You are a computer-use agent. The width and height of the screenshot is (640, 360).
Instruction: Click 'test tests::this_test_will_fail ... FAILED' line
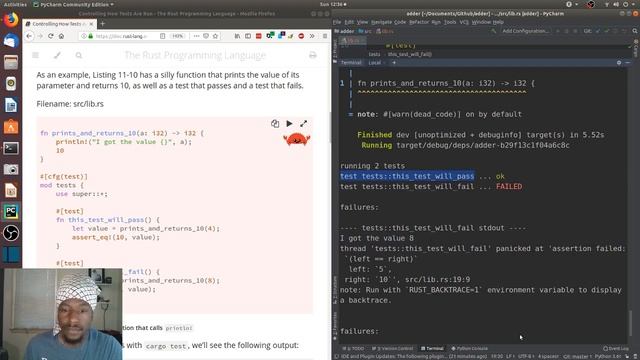point(431,187)
